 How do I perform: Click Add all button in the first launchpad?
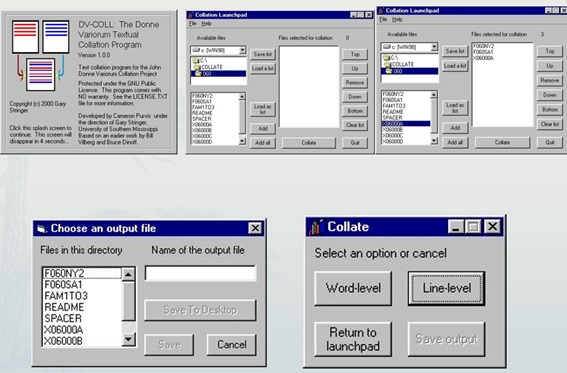click(263, 143)
